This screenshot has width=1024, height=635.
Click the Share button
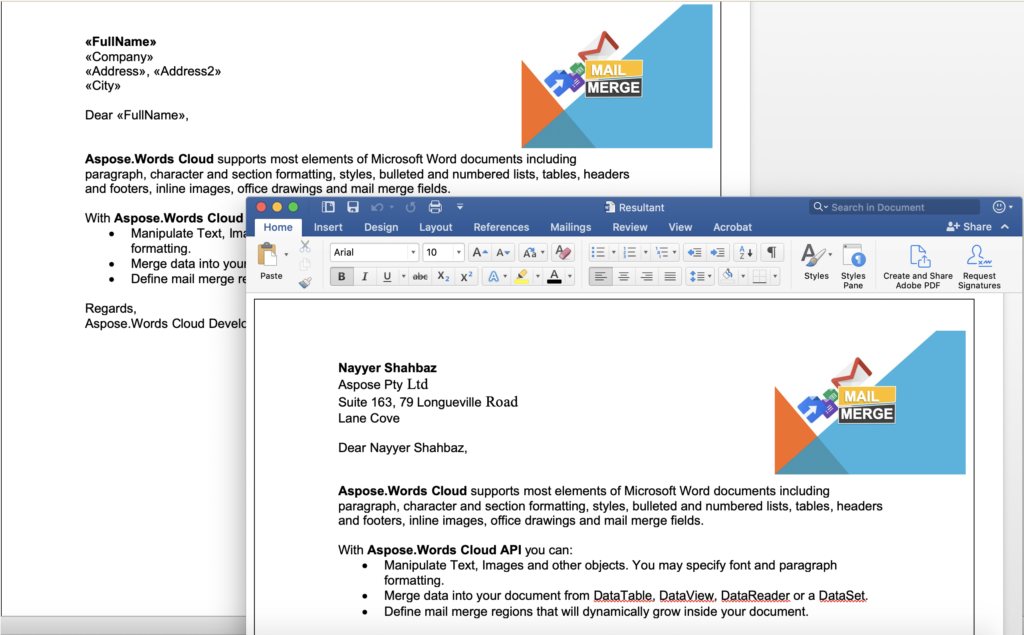[969, 227]
